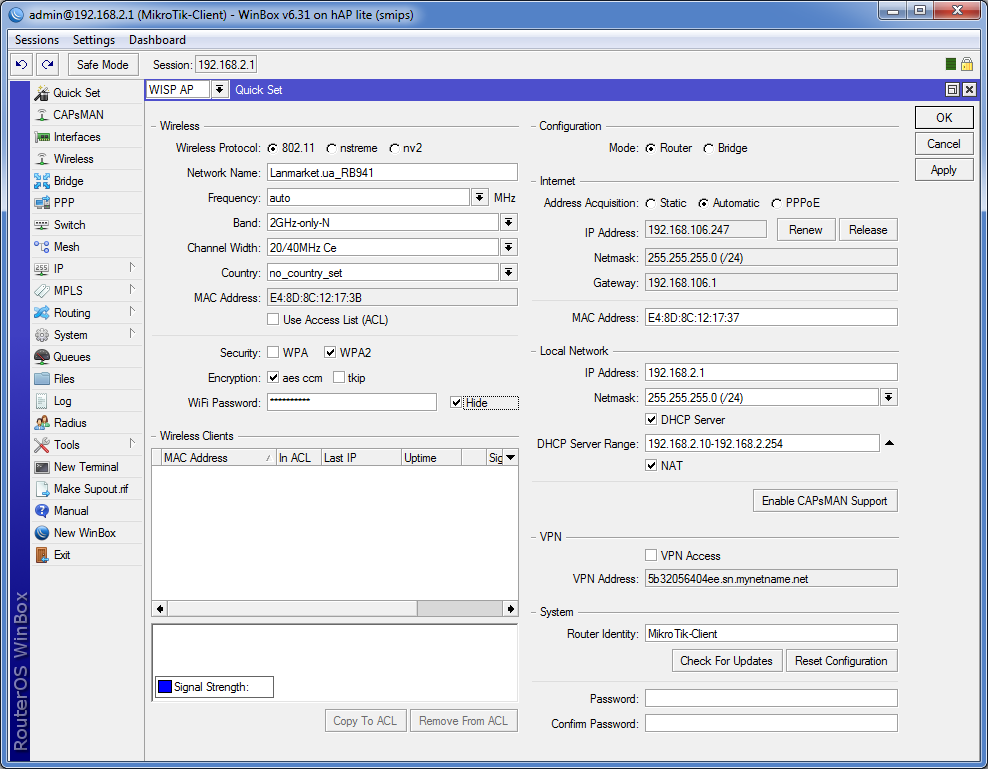Open the Sessions menu
988x769 pixels.
pos(37,40)
